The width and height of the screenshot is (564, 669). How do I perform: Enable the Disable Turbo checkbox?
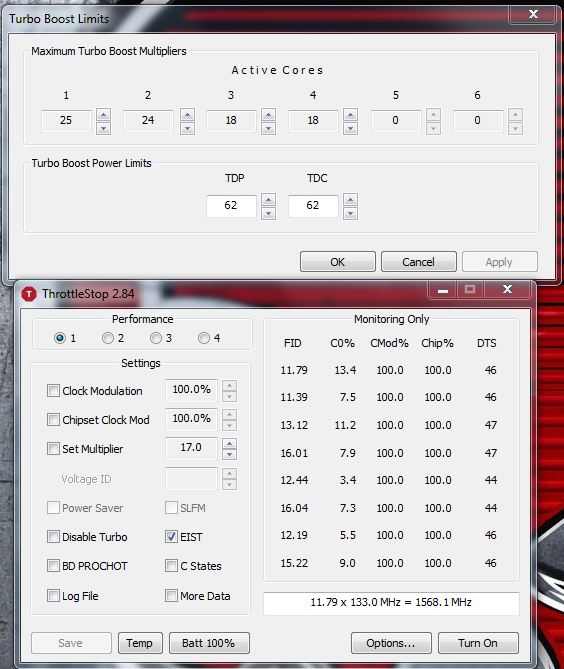coord(53,536)
